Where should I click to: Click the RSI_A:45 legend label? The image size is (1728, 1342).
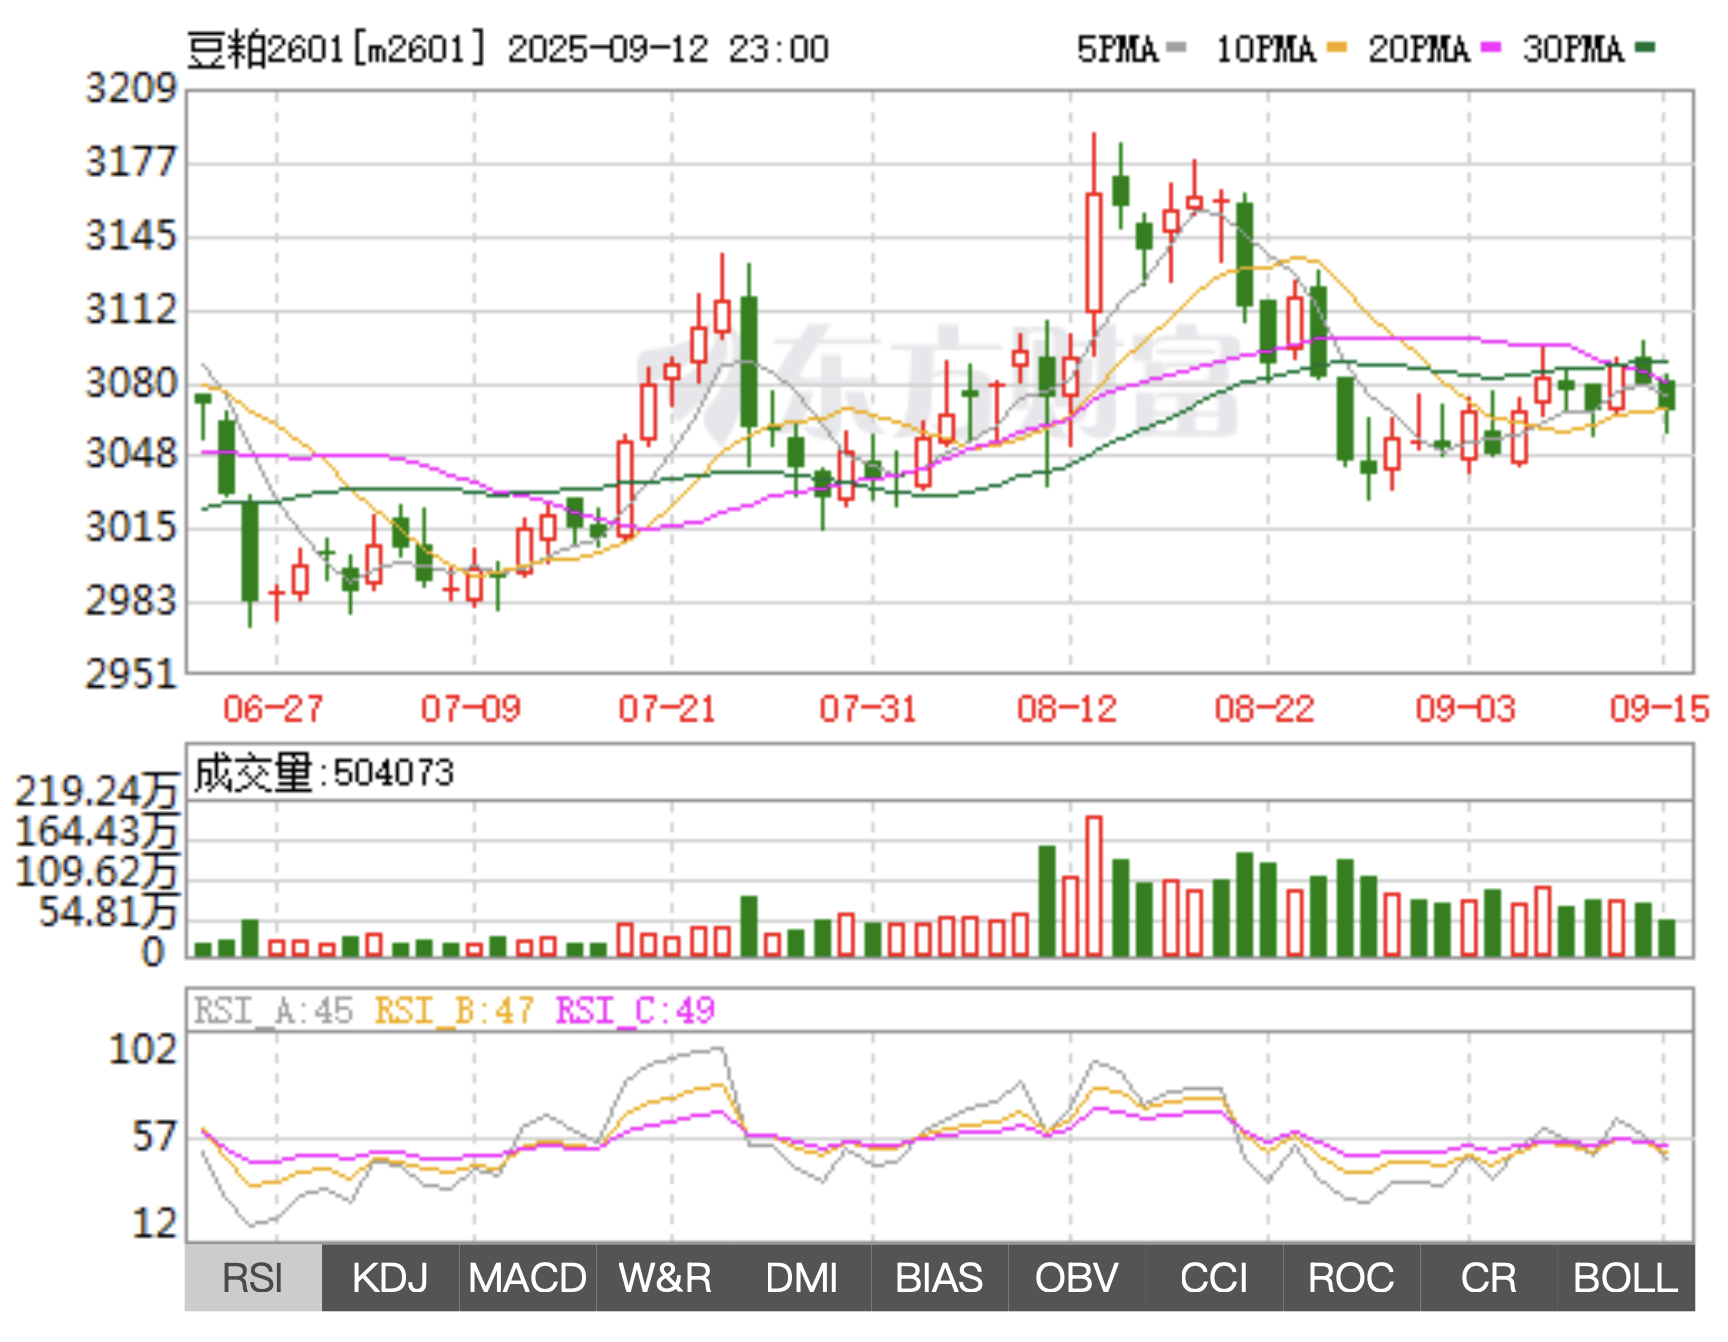pyautogui.click(x=273, y=1011)
